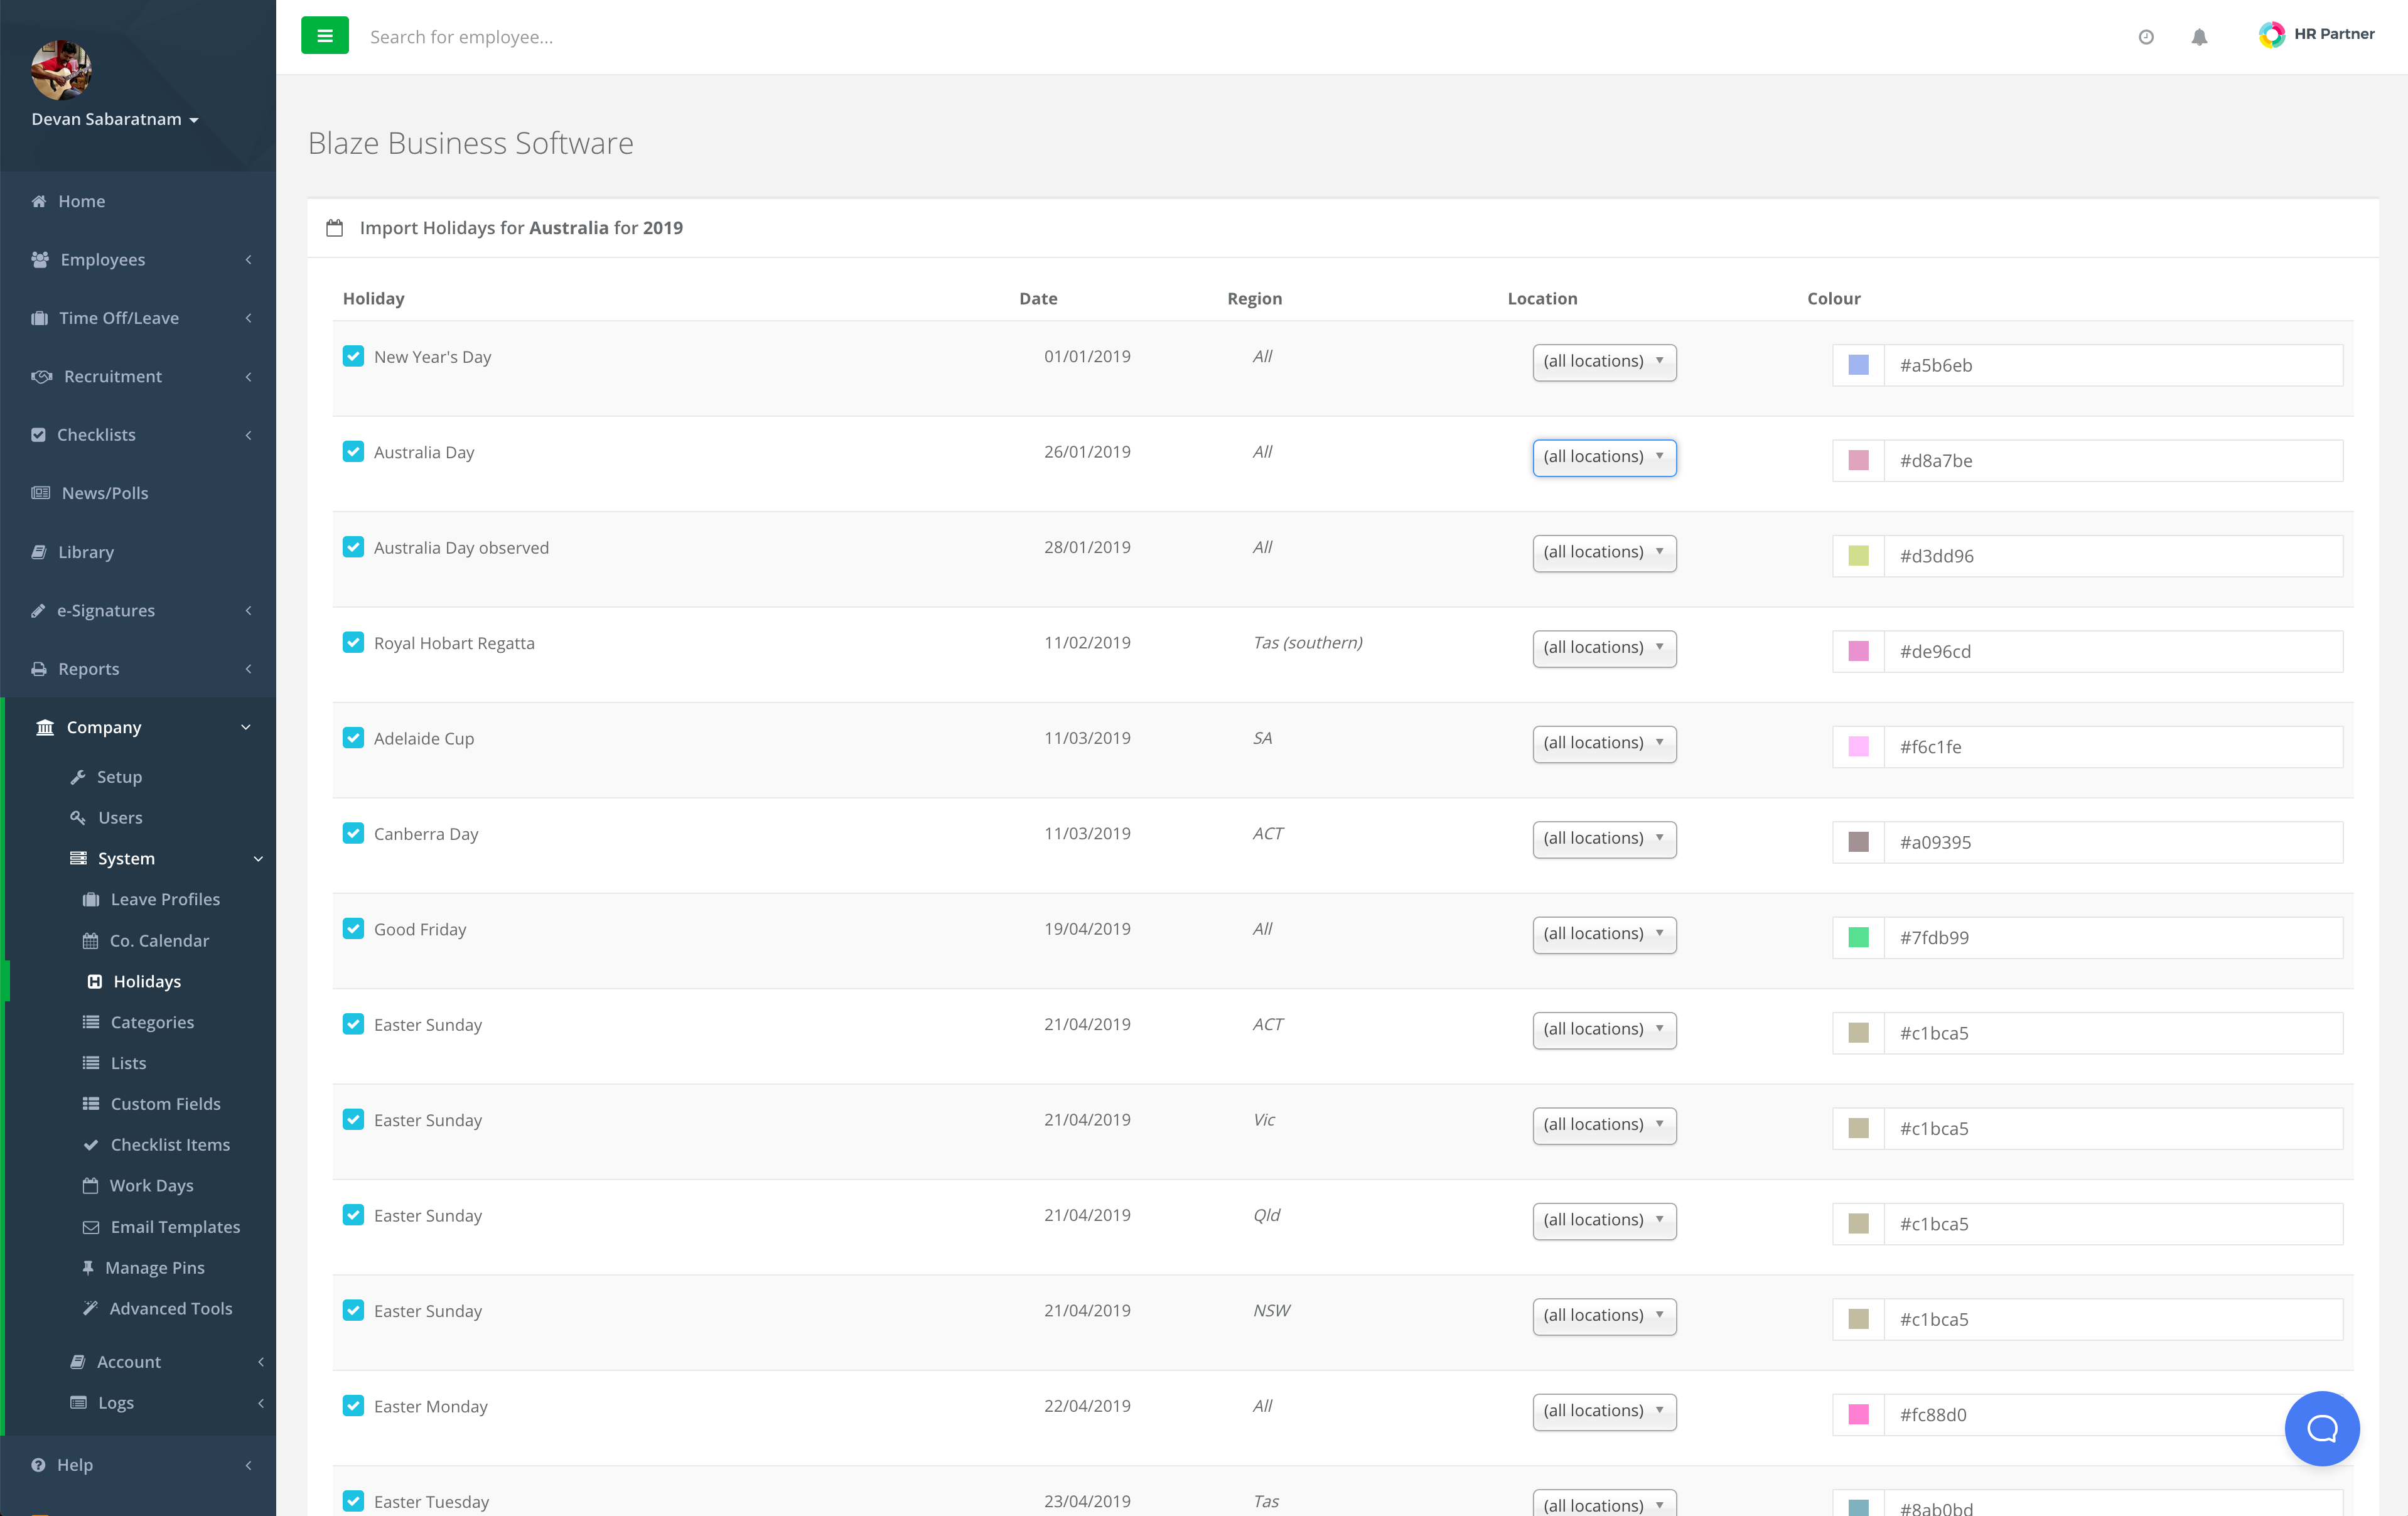The width and height of the screenshot is (2408, 1516).
Task: Click the Advanced Tools wand icon
Action: pyautogui.click(x=90, y=1308)
